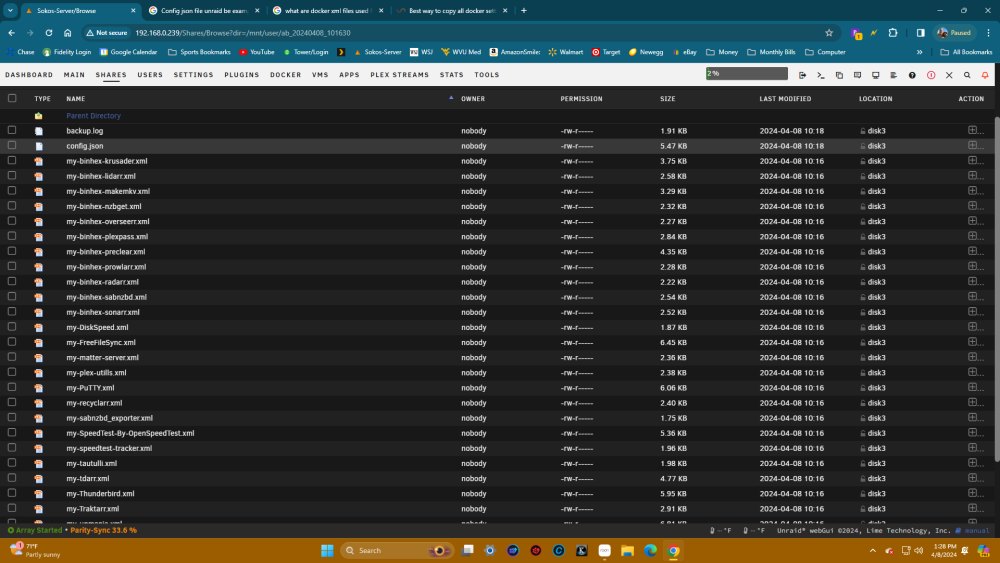The width and height of the screenshot is (1000, 563).
Task: Open the file manager copy icon
Action: point(839,75)
